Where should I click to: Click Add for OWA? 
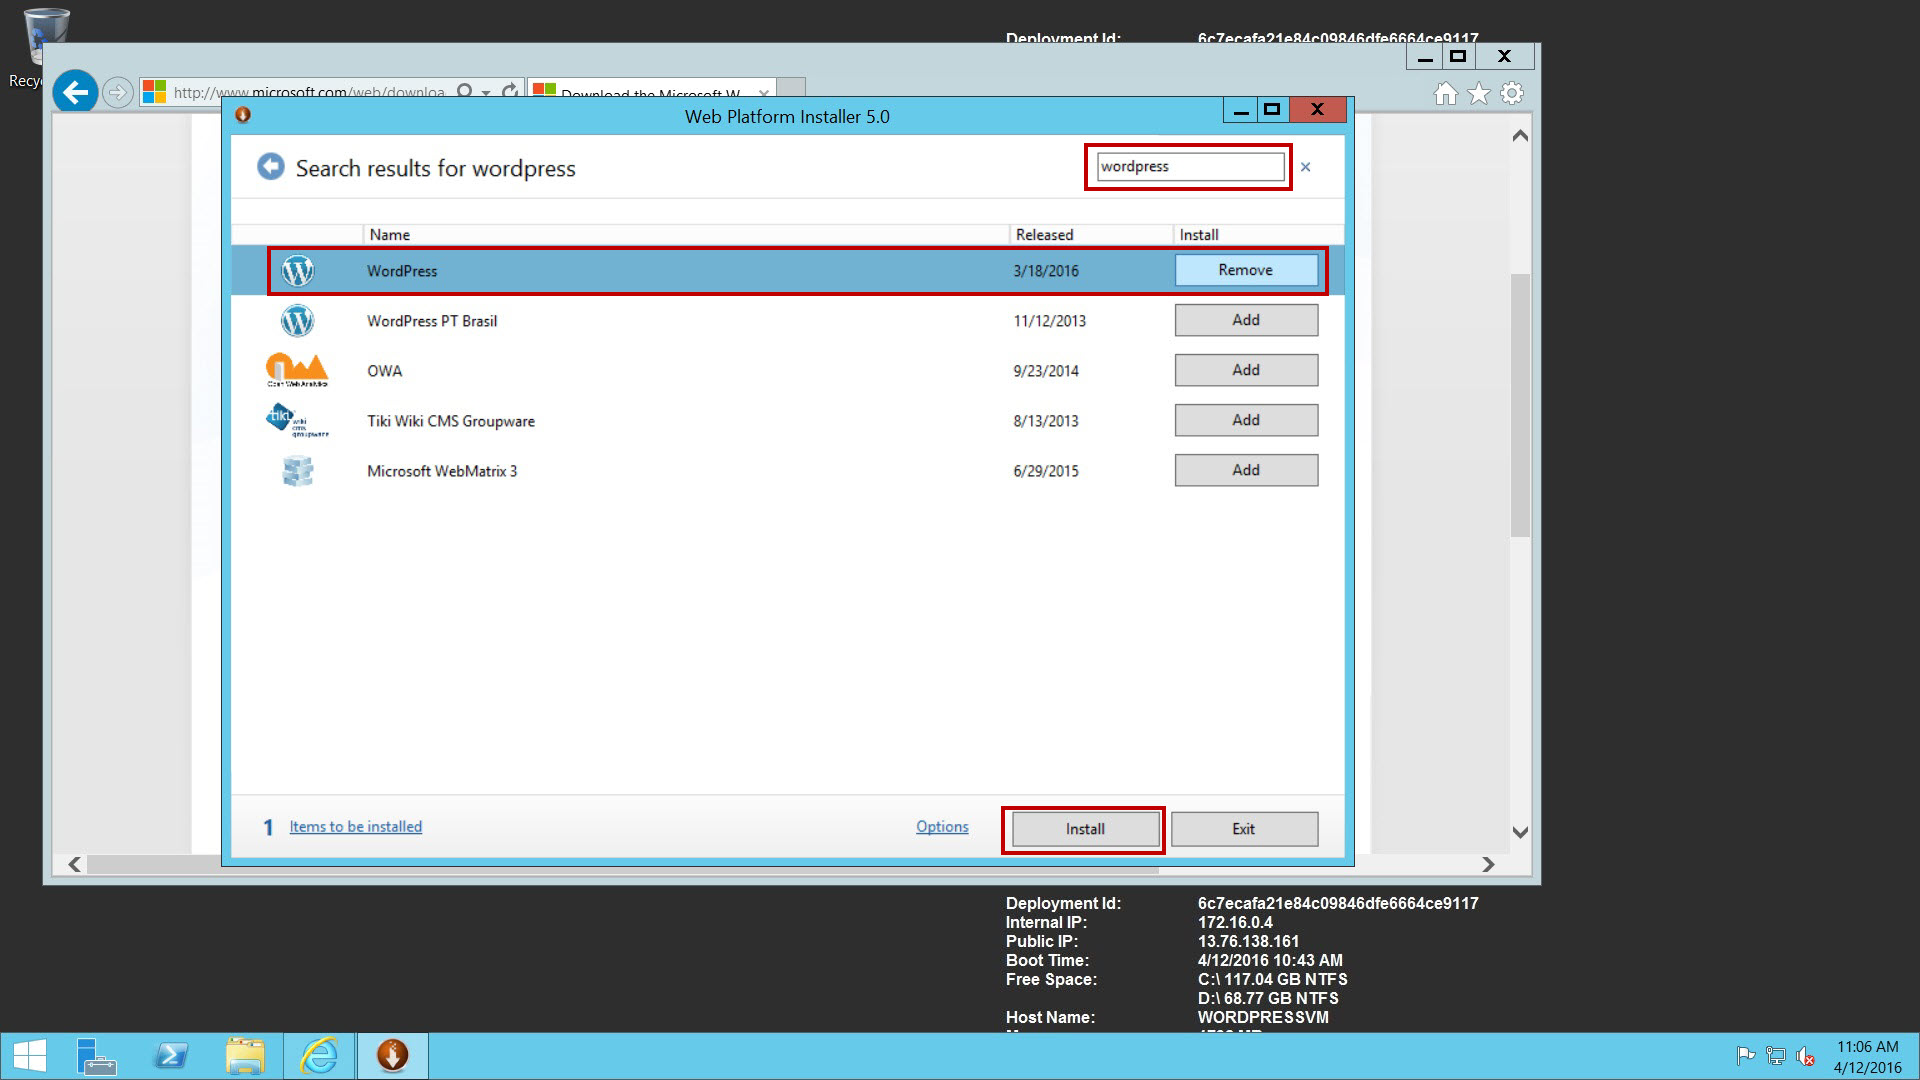tap(1246, 370)
